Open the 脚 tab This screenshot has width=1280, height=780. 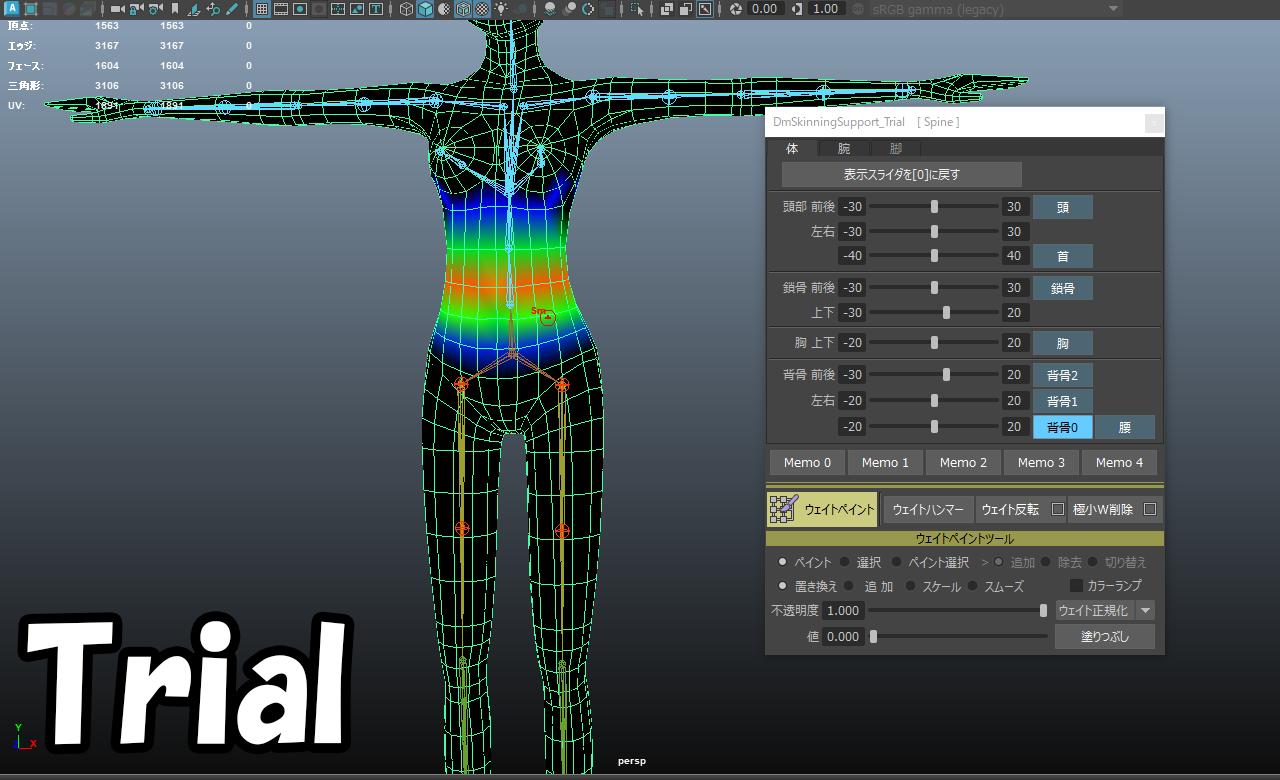tap(895, 148)
